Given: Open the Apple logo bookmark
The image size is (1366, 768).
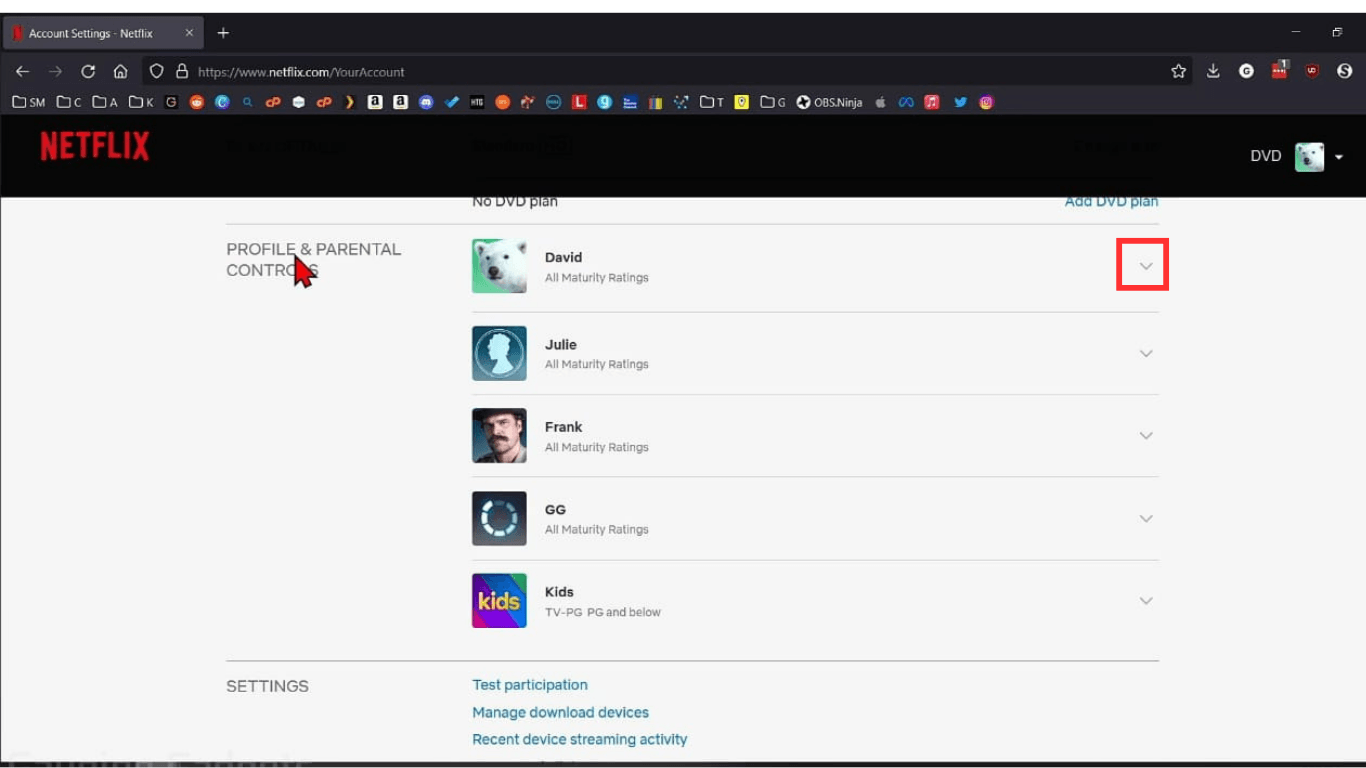Looking at the screenshot, I should pos(880,102).
